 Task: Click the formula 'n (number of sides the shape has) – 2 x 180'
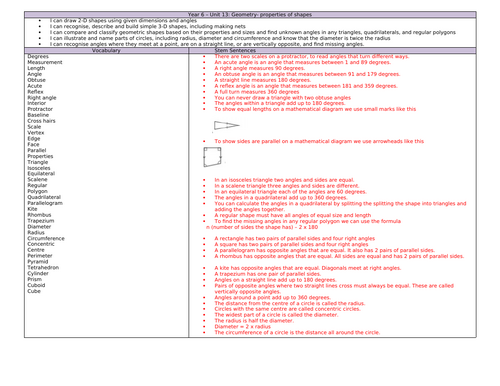pyautogui.click(x=262, y=227)
